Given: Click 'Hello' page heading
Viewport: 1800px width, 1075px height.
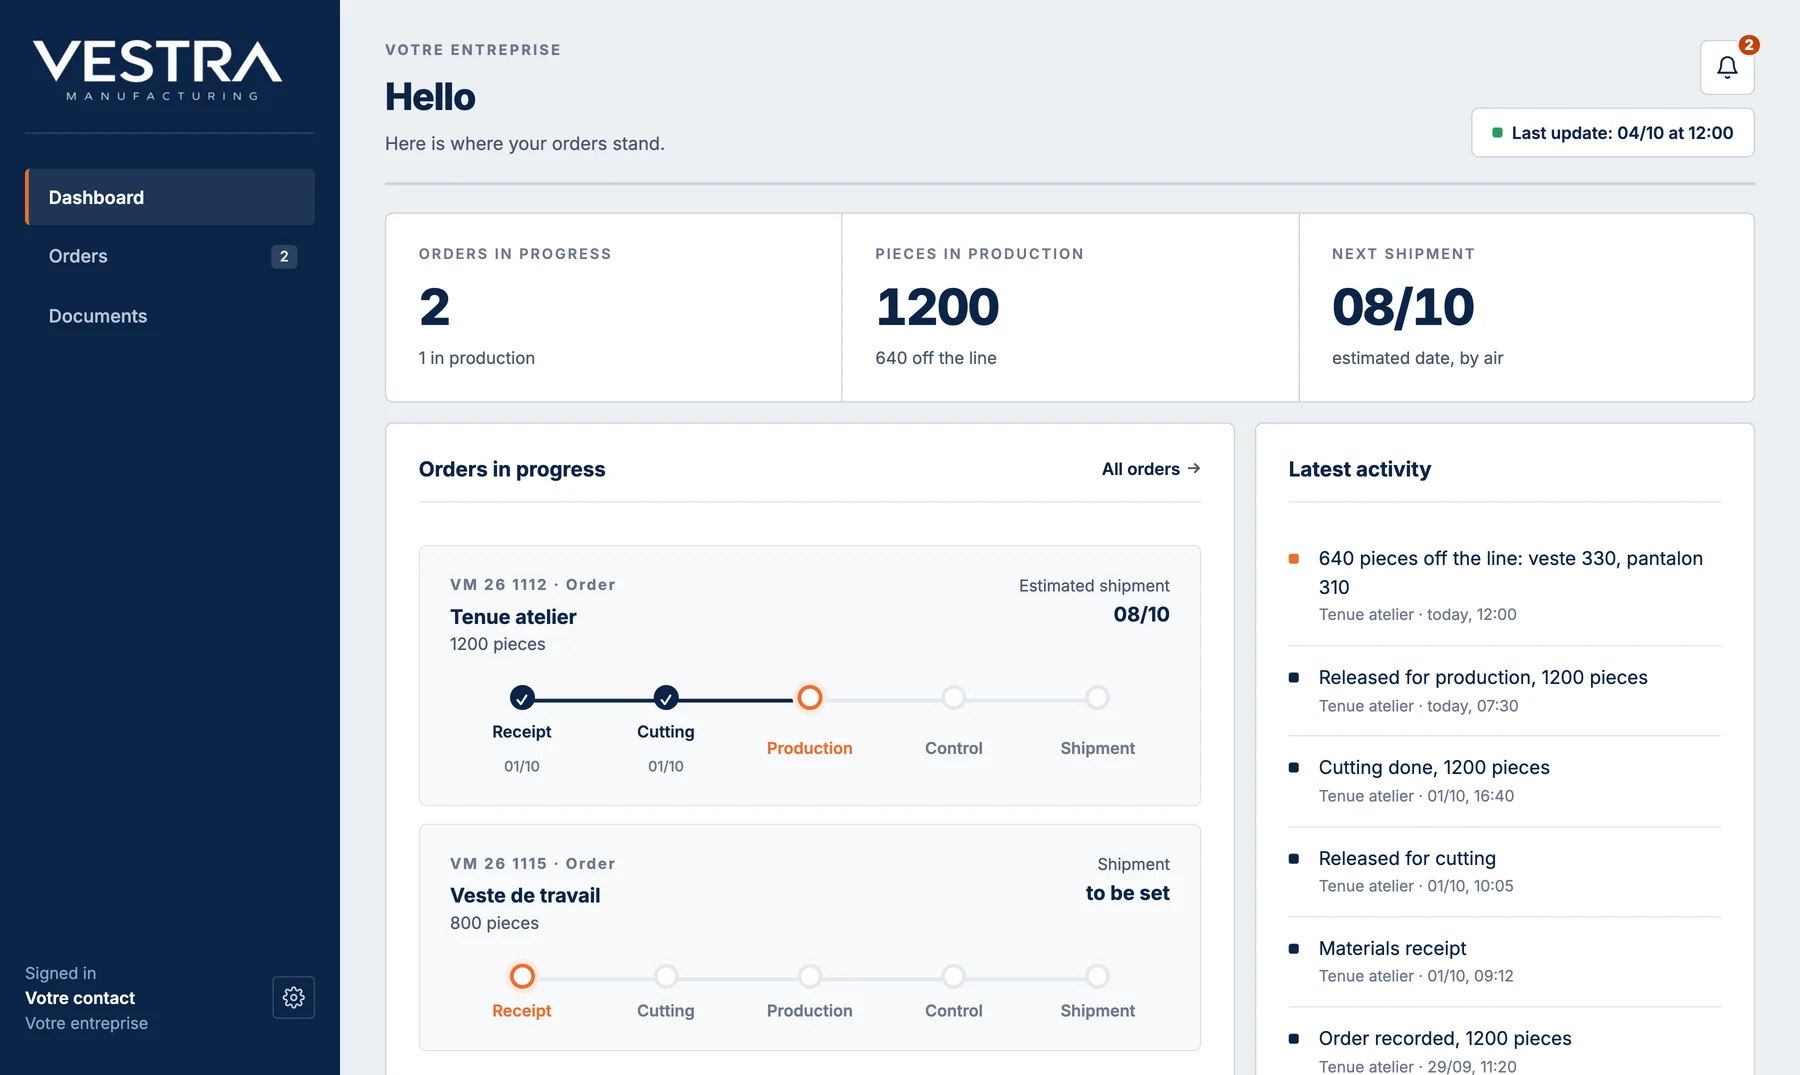Looking at the screenshot, I should (x=430, y=97).
